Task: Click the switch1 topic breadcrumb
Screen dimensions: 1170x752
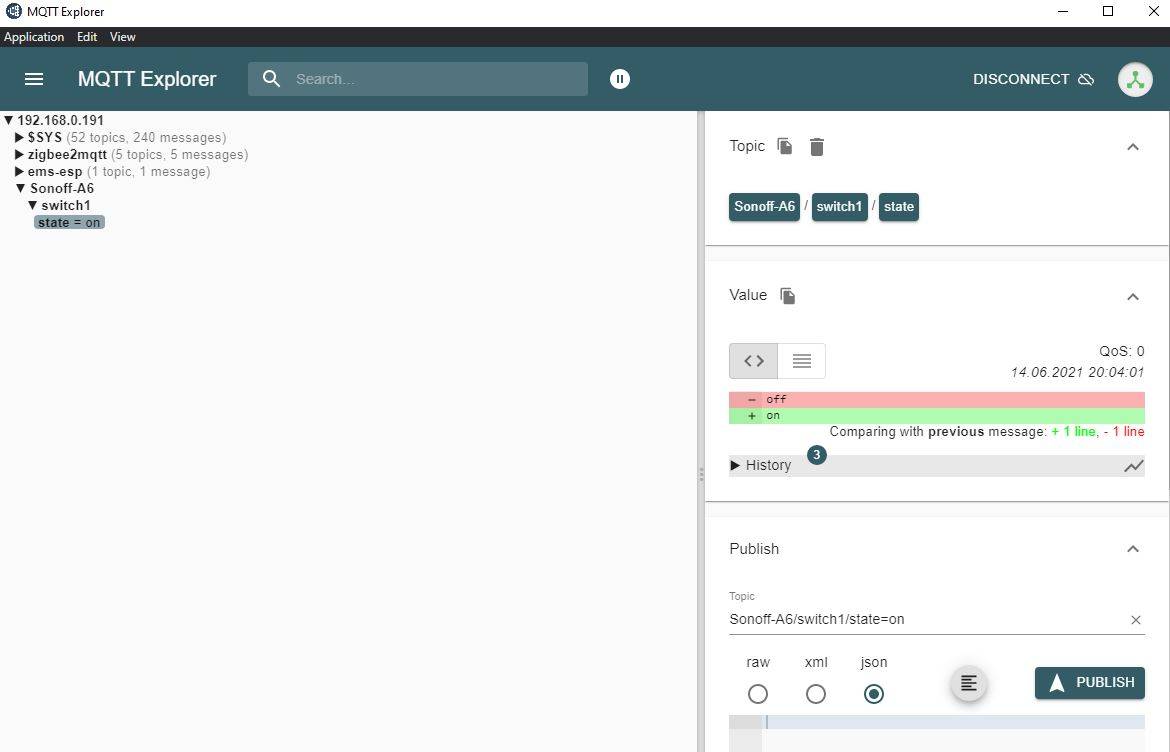Action: pyautogui.click(x=839, y=207)
